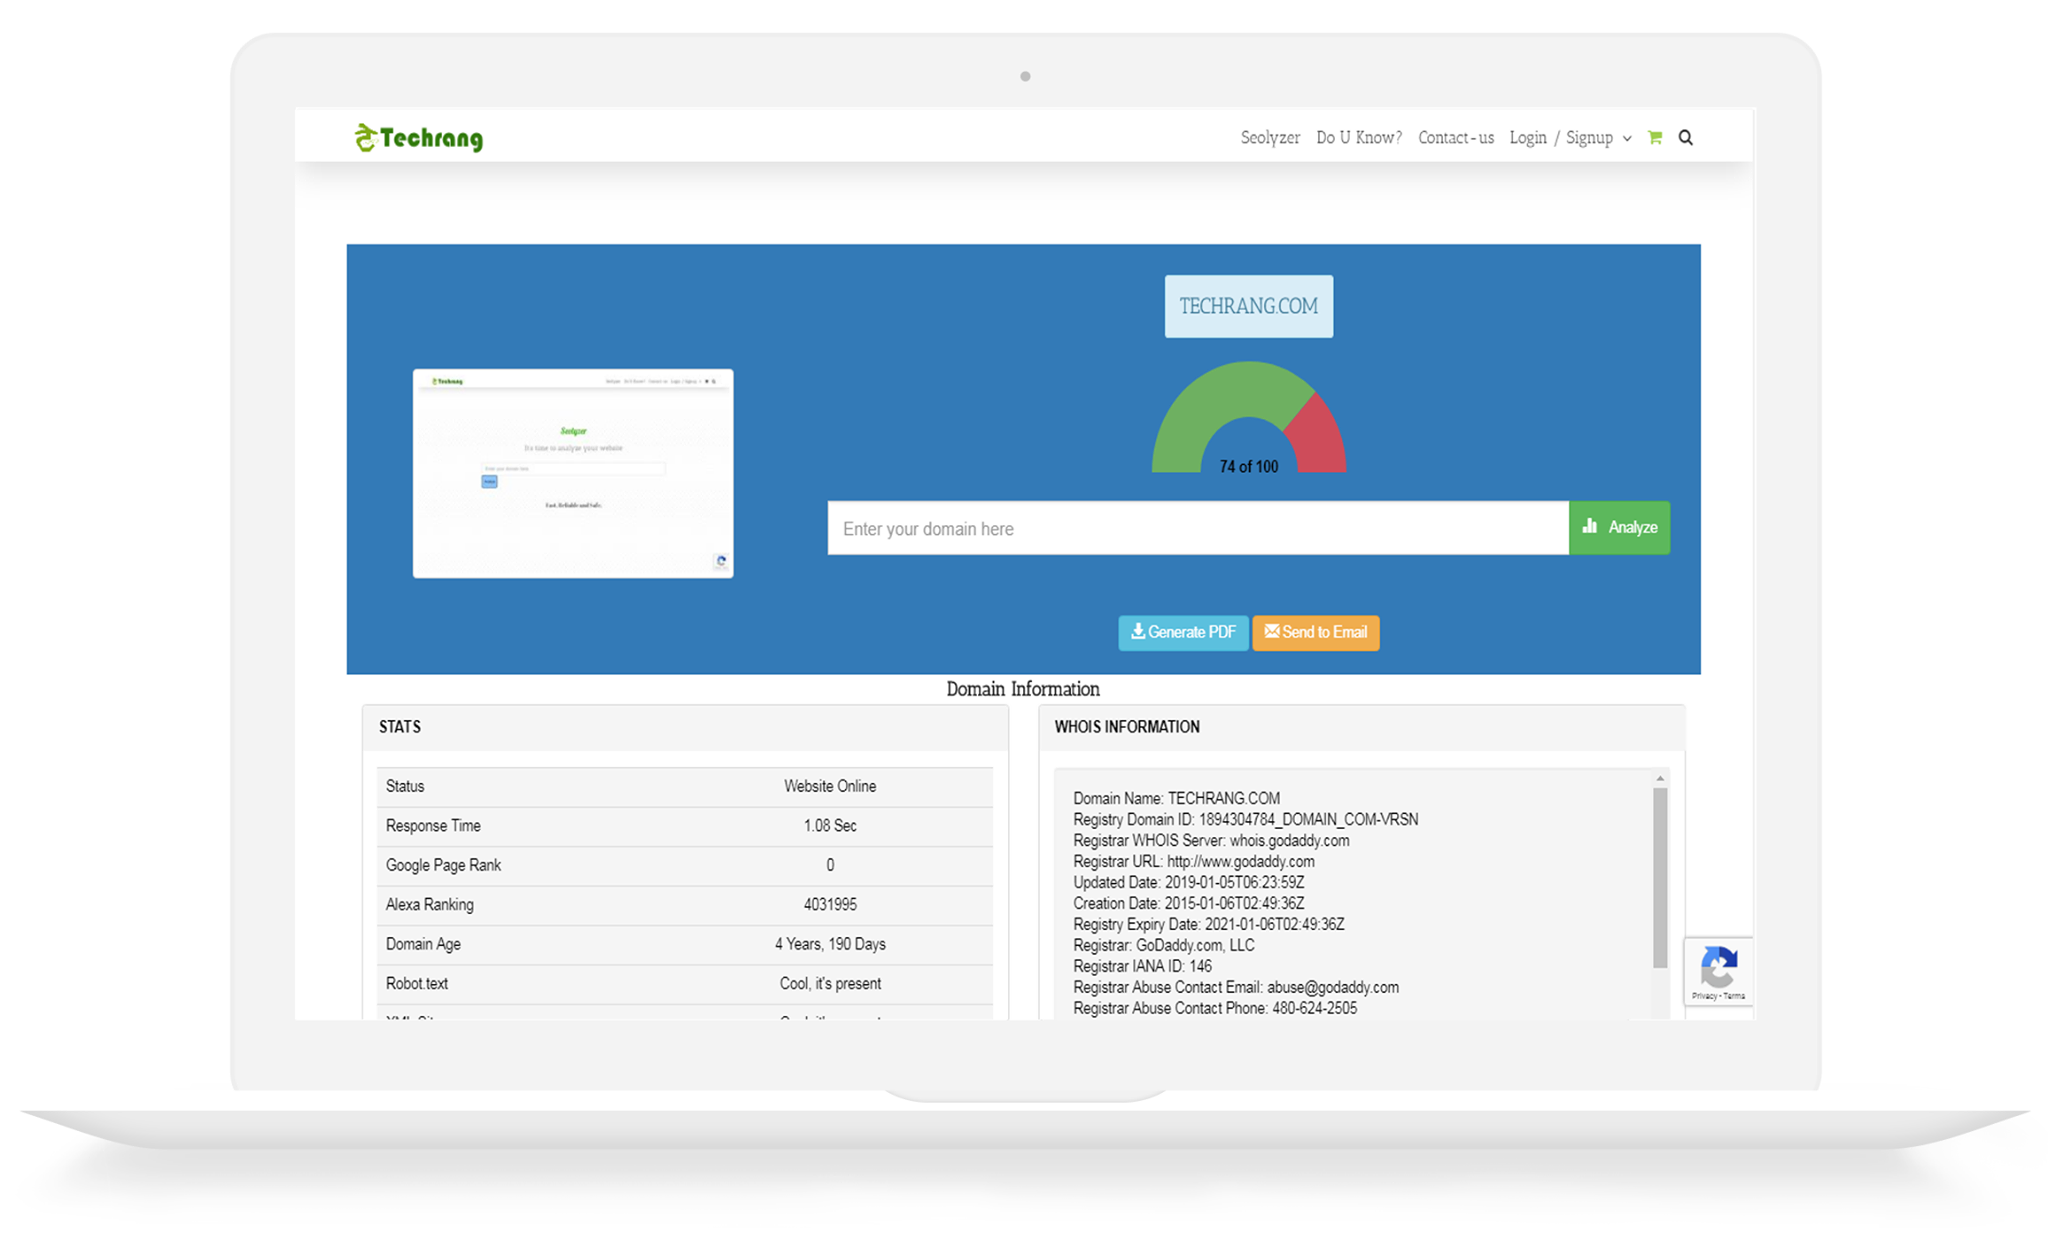
Task: Select the Creation Date line
Action: pos(1189,903)
